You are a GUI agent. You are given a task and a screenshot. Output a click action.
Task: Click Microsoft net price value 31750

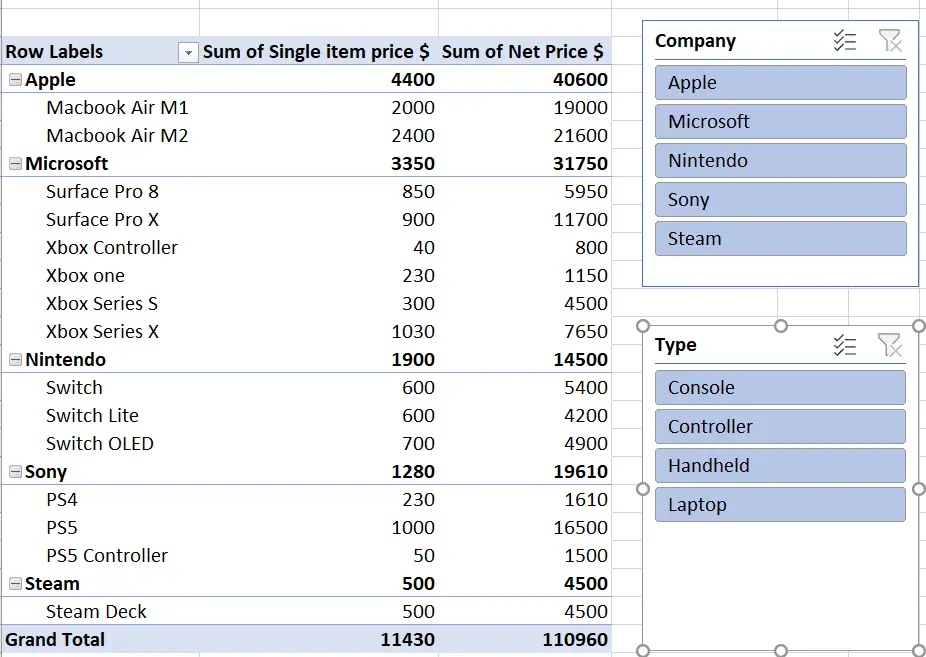coord(580,164)
